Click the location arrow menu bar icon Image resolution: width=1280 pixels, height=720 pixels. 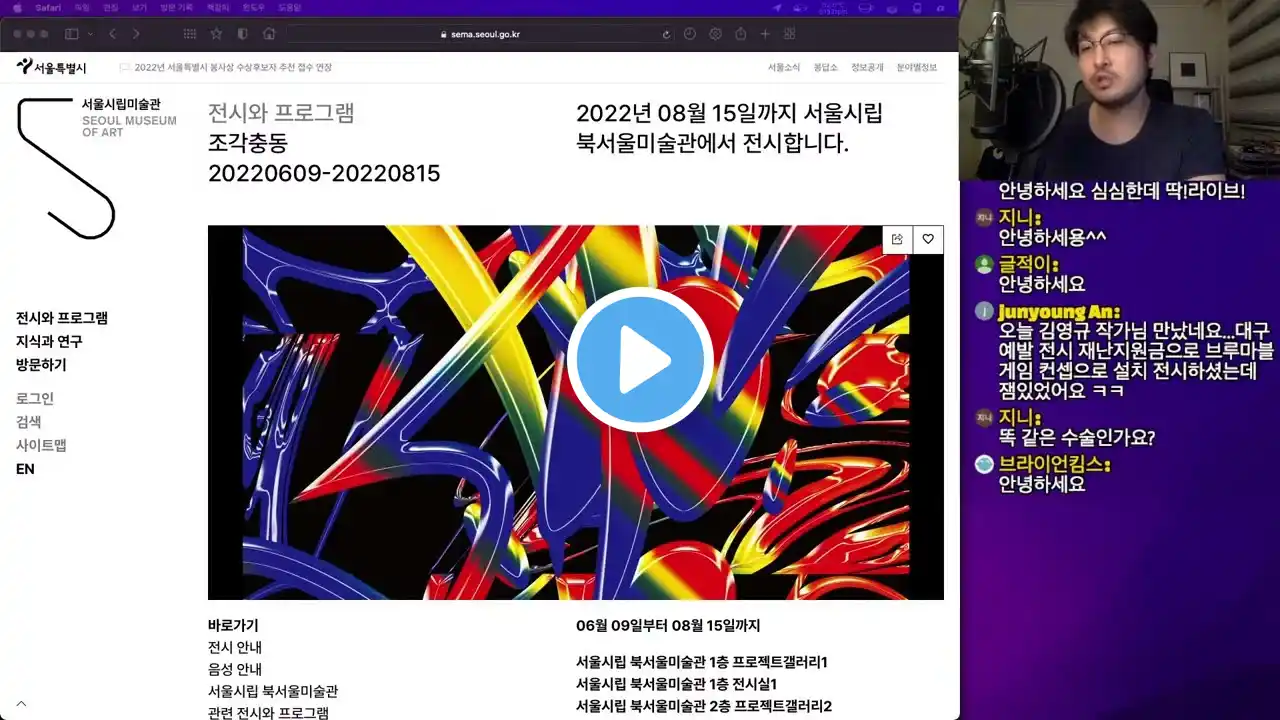pyautogui.click(x=777, y=7)
